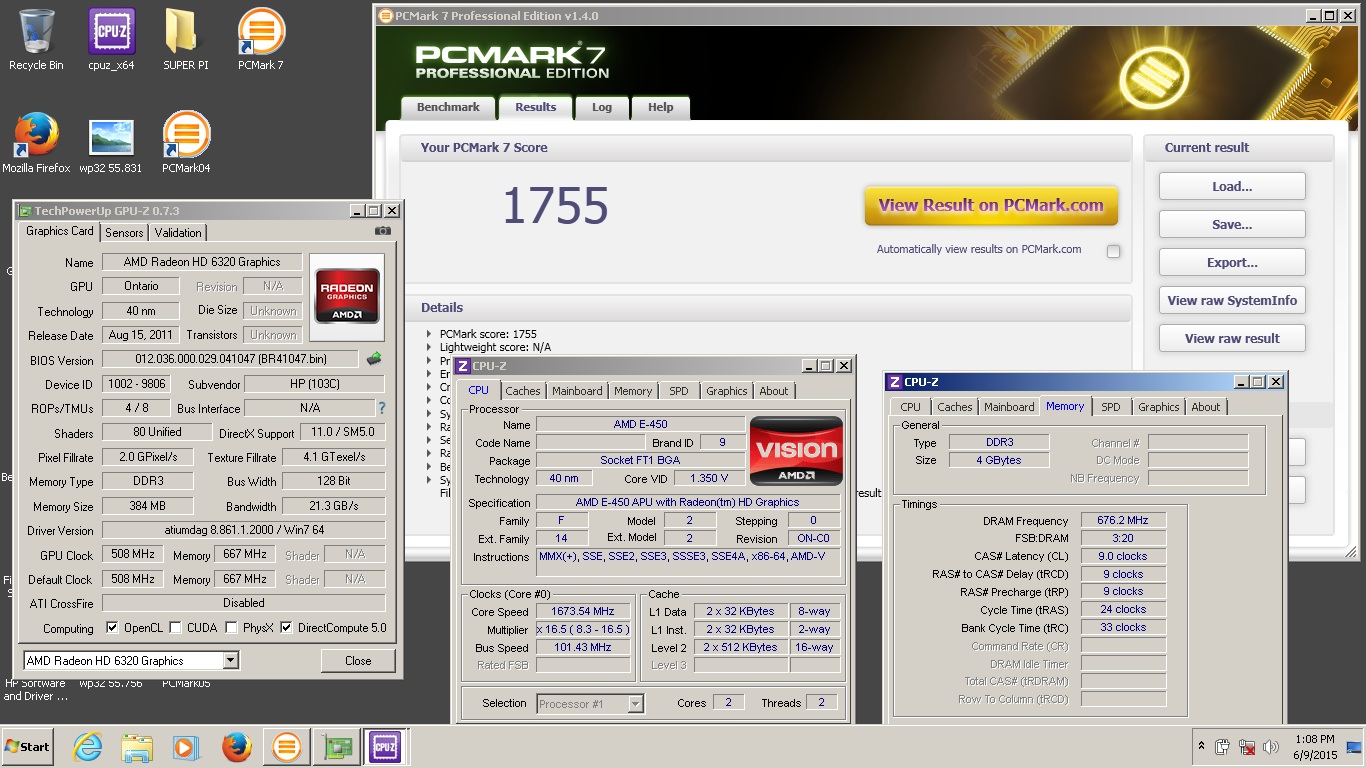1366x768 pixels.
Task: Enable automatically view results on PCMark.com
Action: [1113, 251]
